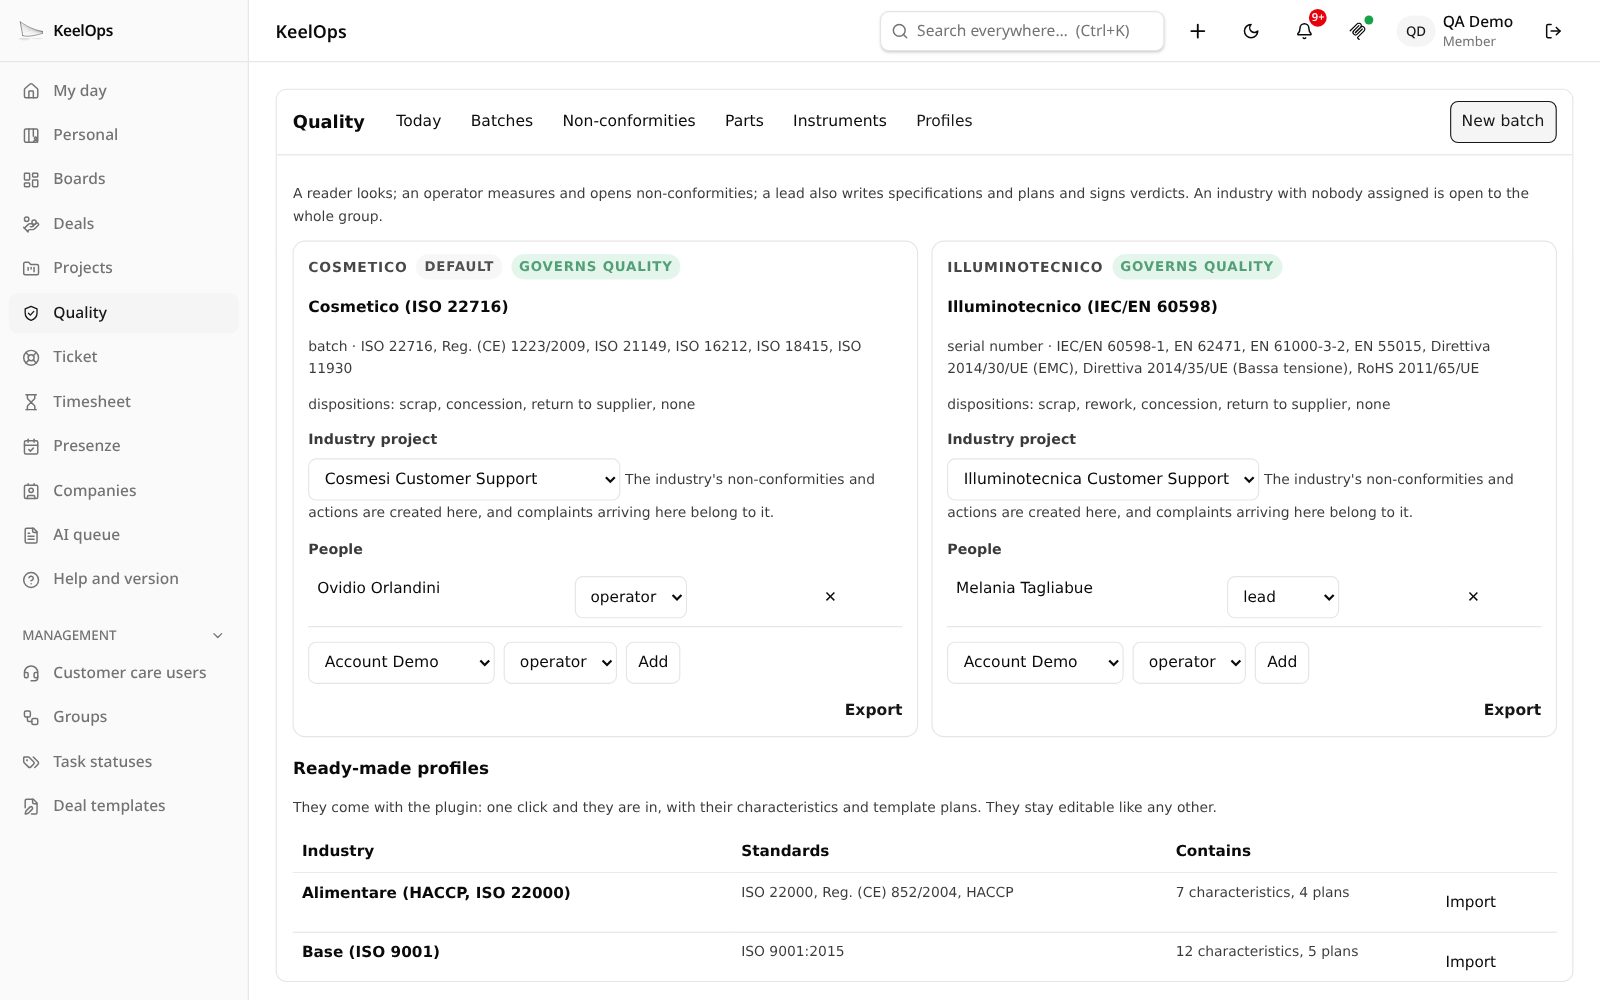Click the New batch button
Image resolution: width=1600 pixels, height=1000 pixels.
coord(1503,122)
